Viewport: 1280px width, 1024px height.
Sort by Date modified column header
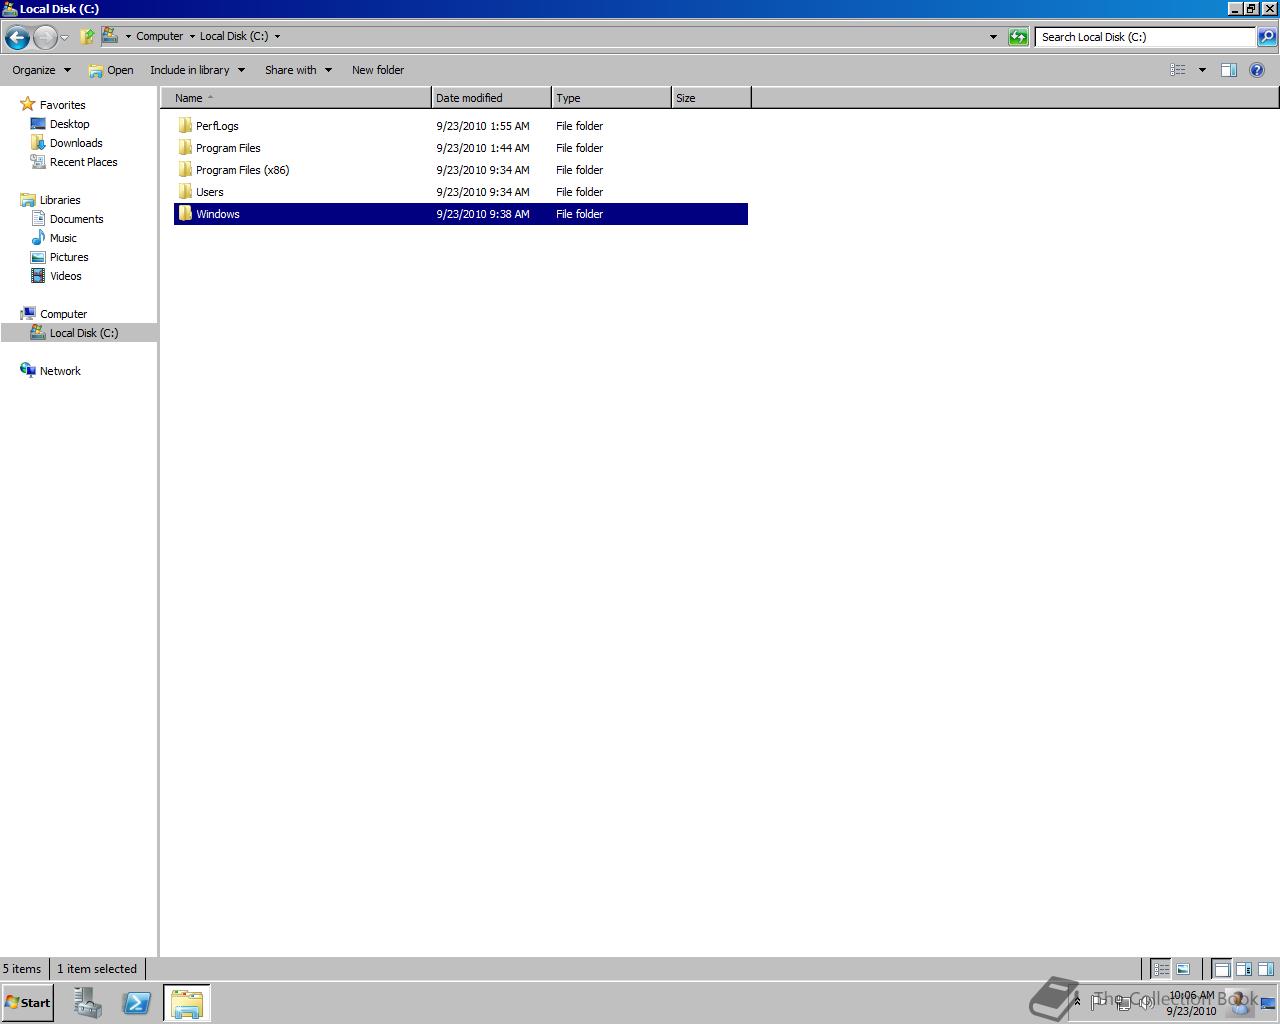point(491,98)
